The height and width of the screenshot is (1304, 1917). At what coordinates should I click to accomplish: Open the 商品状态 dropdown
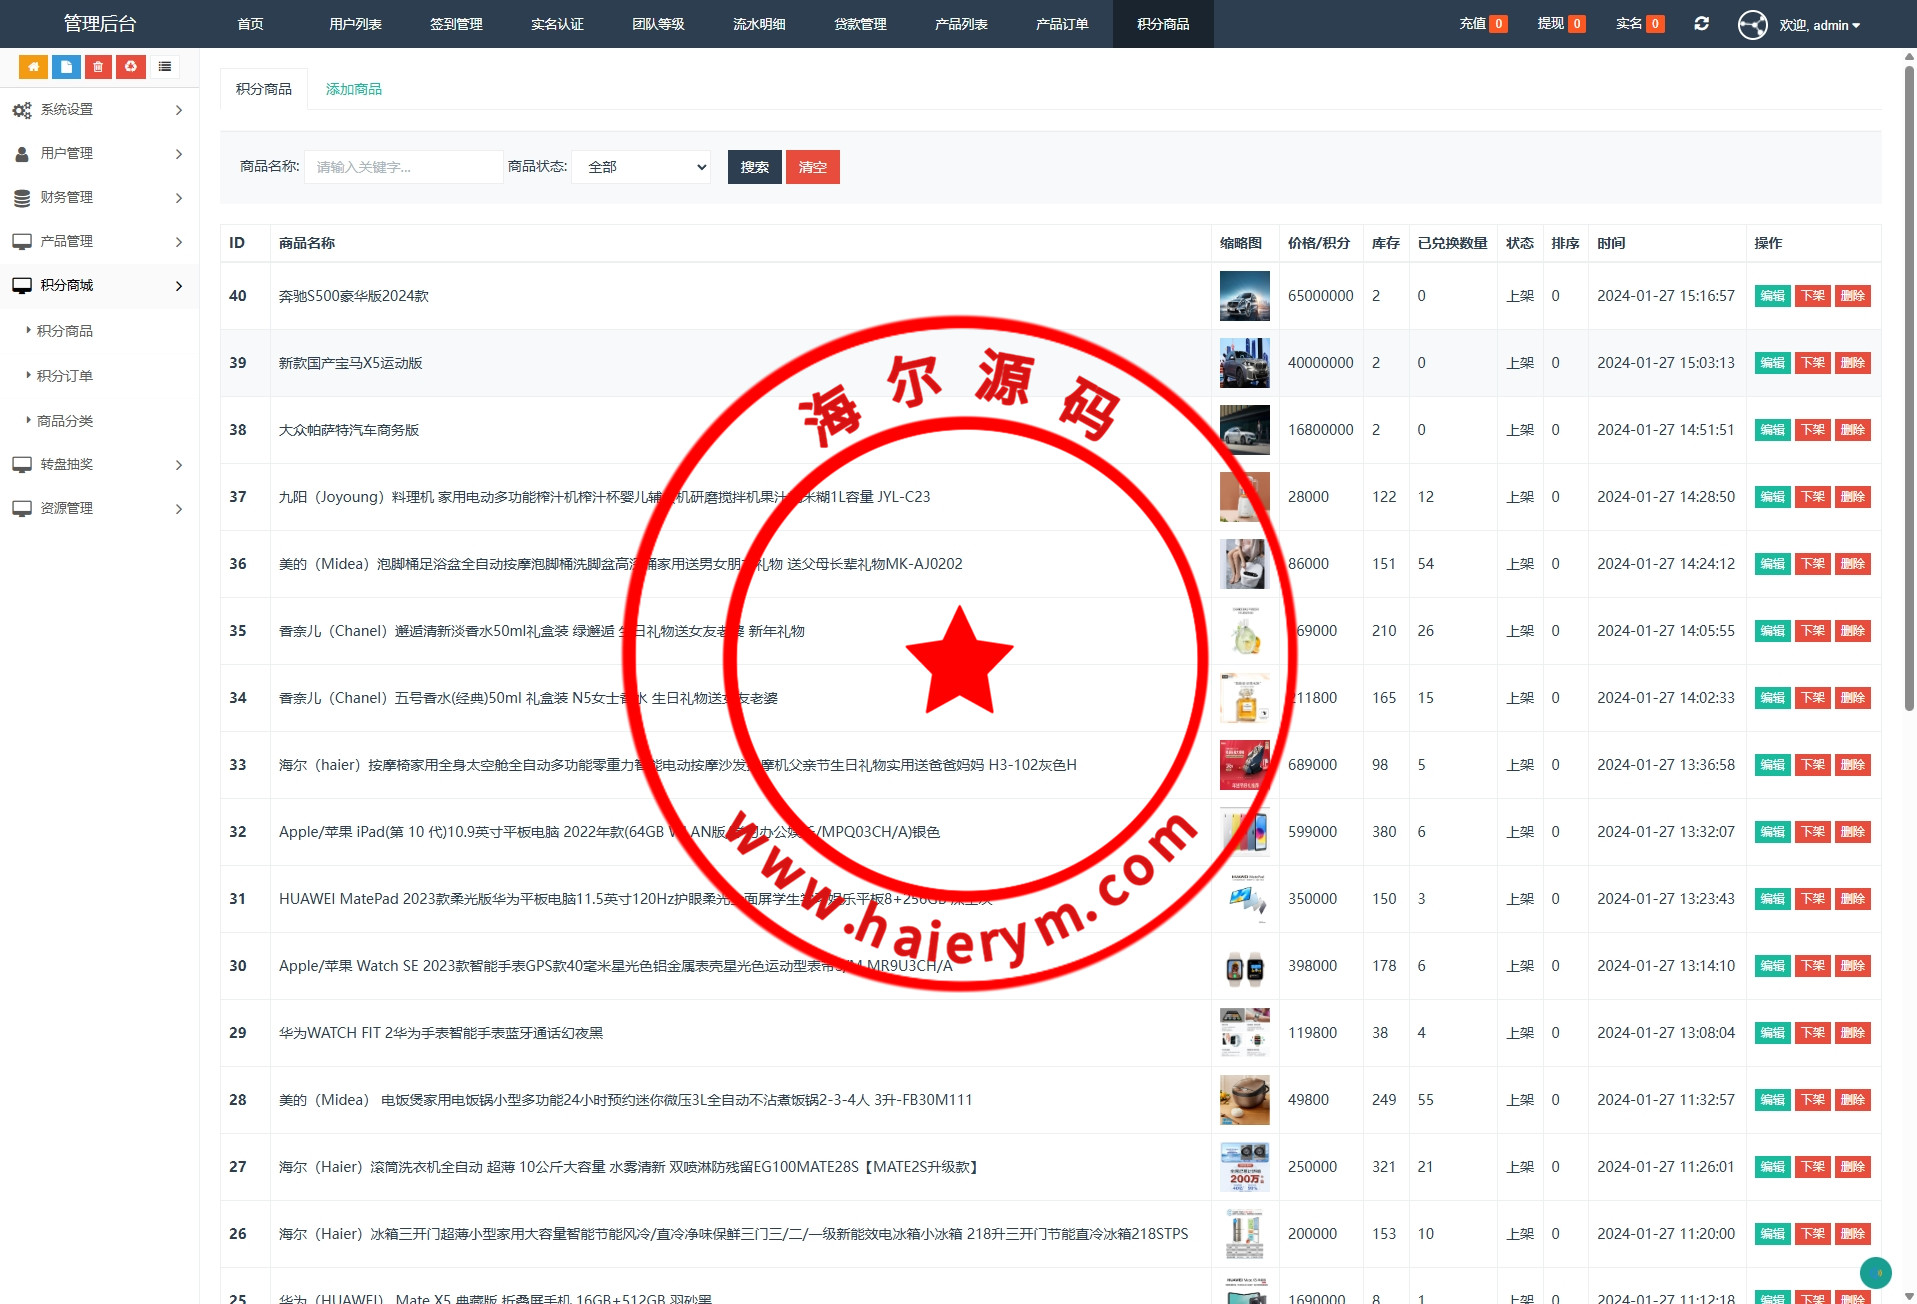click(x=641, y=167)
